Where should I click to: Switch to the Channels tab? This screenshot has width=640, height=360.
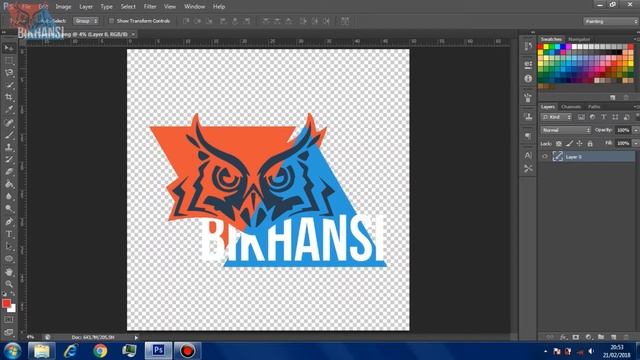(x=571, y=107)
